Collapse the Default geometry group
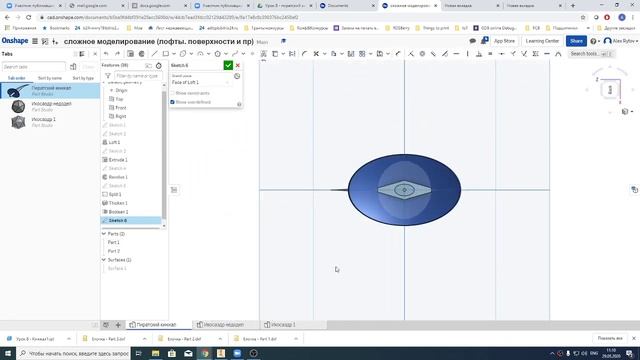The width and height of the screenshot is (640, 360). pyautogui.click(x=104, y=82)
